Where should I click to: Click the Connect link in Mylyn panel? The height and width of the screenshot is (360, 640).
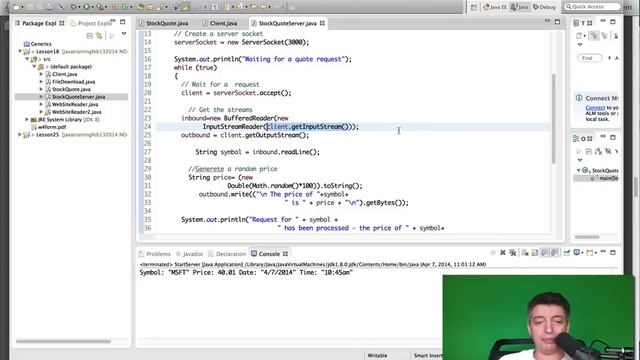[595, 108]
